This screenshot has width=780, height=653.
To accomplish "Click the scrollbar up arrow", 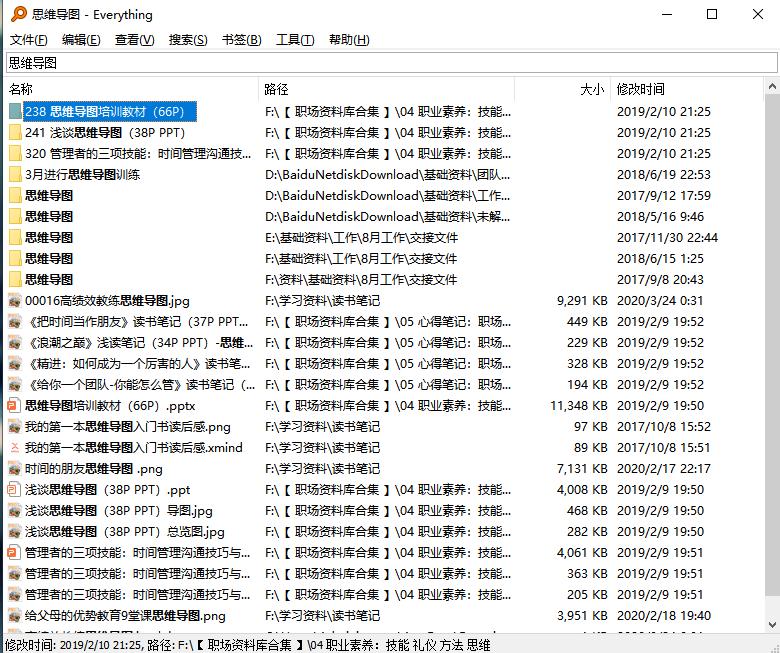I will click(x=772, y=87).
